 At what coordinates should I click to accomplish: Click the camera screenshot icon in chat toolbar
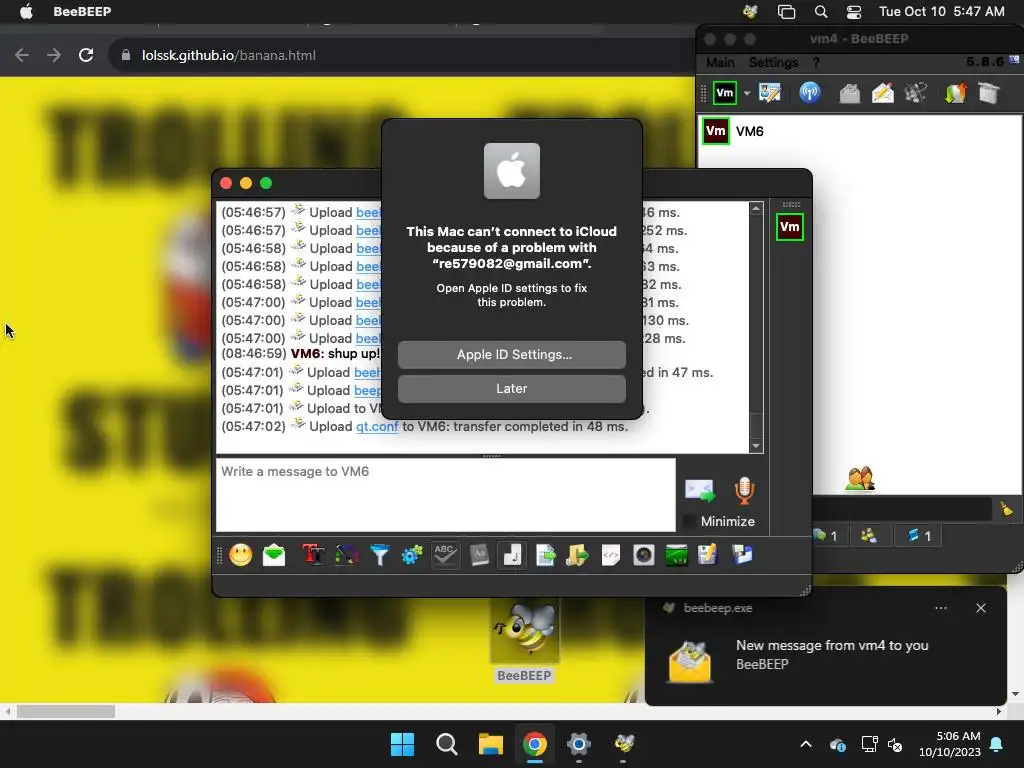point(643,555)
